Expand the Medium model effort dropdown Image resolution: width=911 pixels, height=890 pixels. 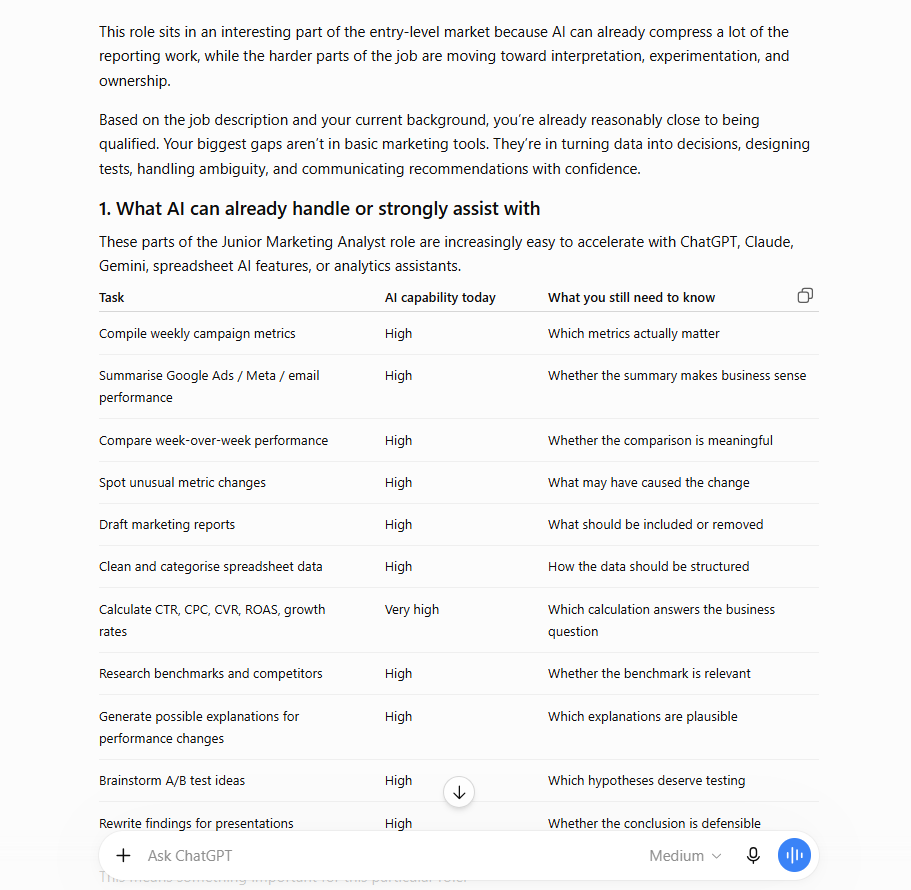tap(685, 856)
